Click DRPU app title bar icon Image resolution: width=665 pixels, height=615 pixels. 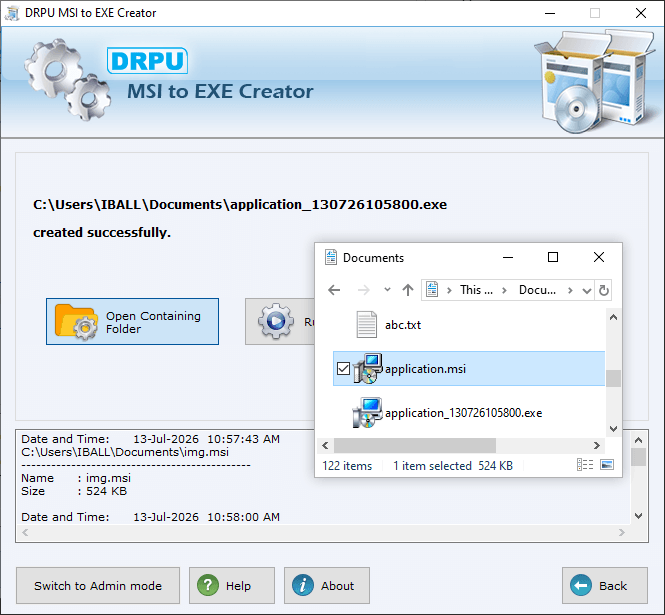tap(12, 13)
